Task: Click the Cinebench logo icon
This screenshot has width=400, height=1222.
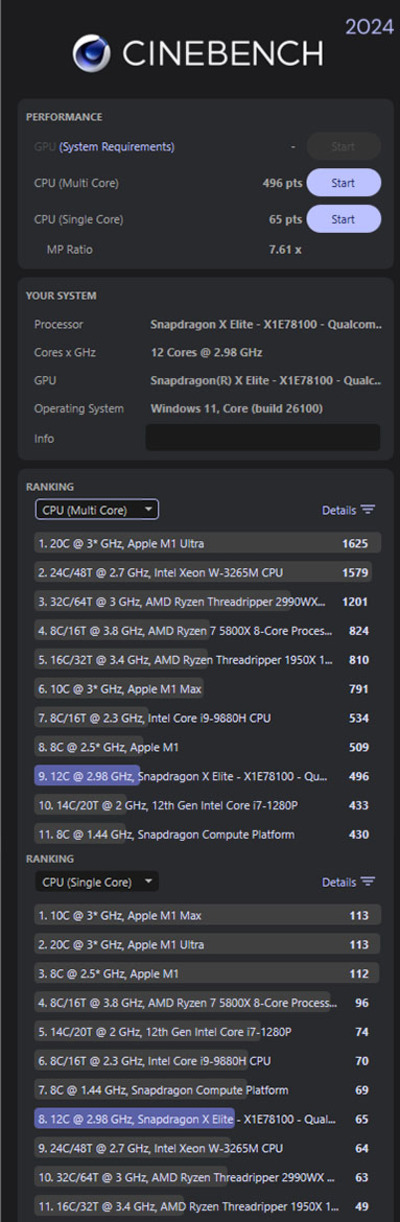Action: click(93, 53)
